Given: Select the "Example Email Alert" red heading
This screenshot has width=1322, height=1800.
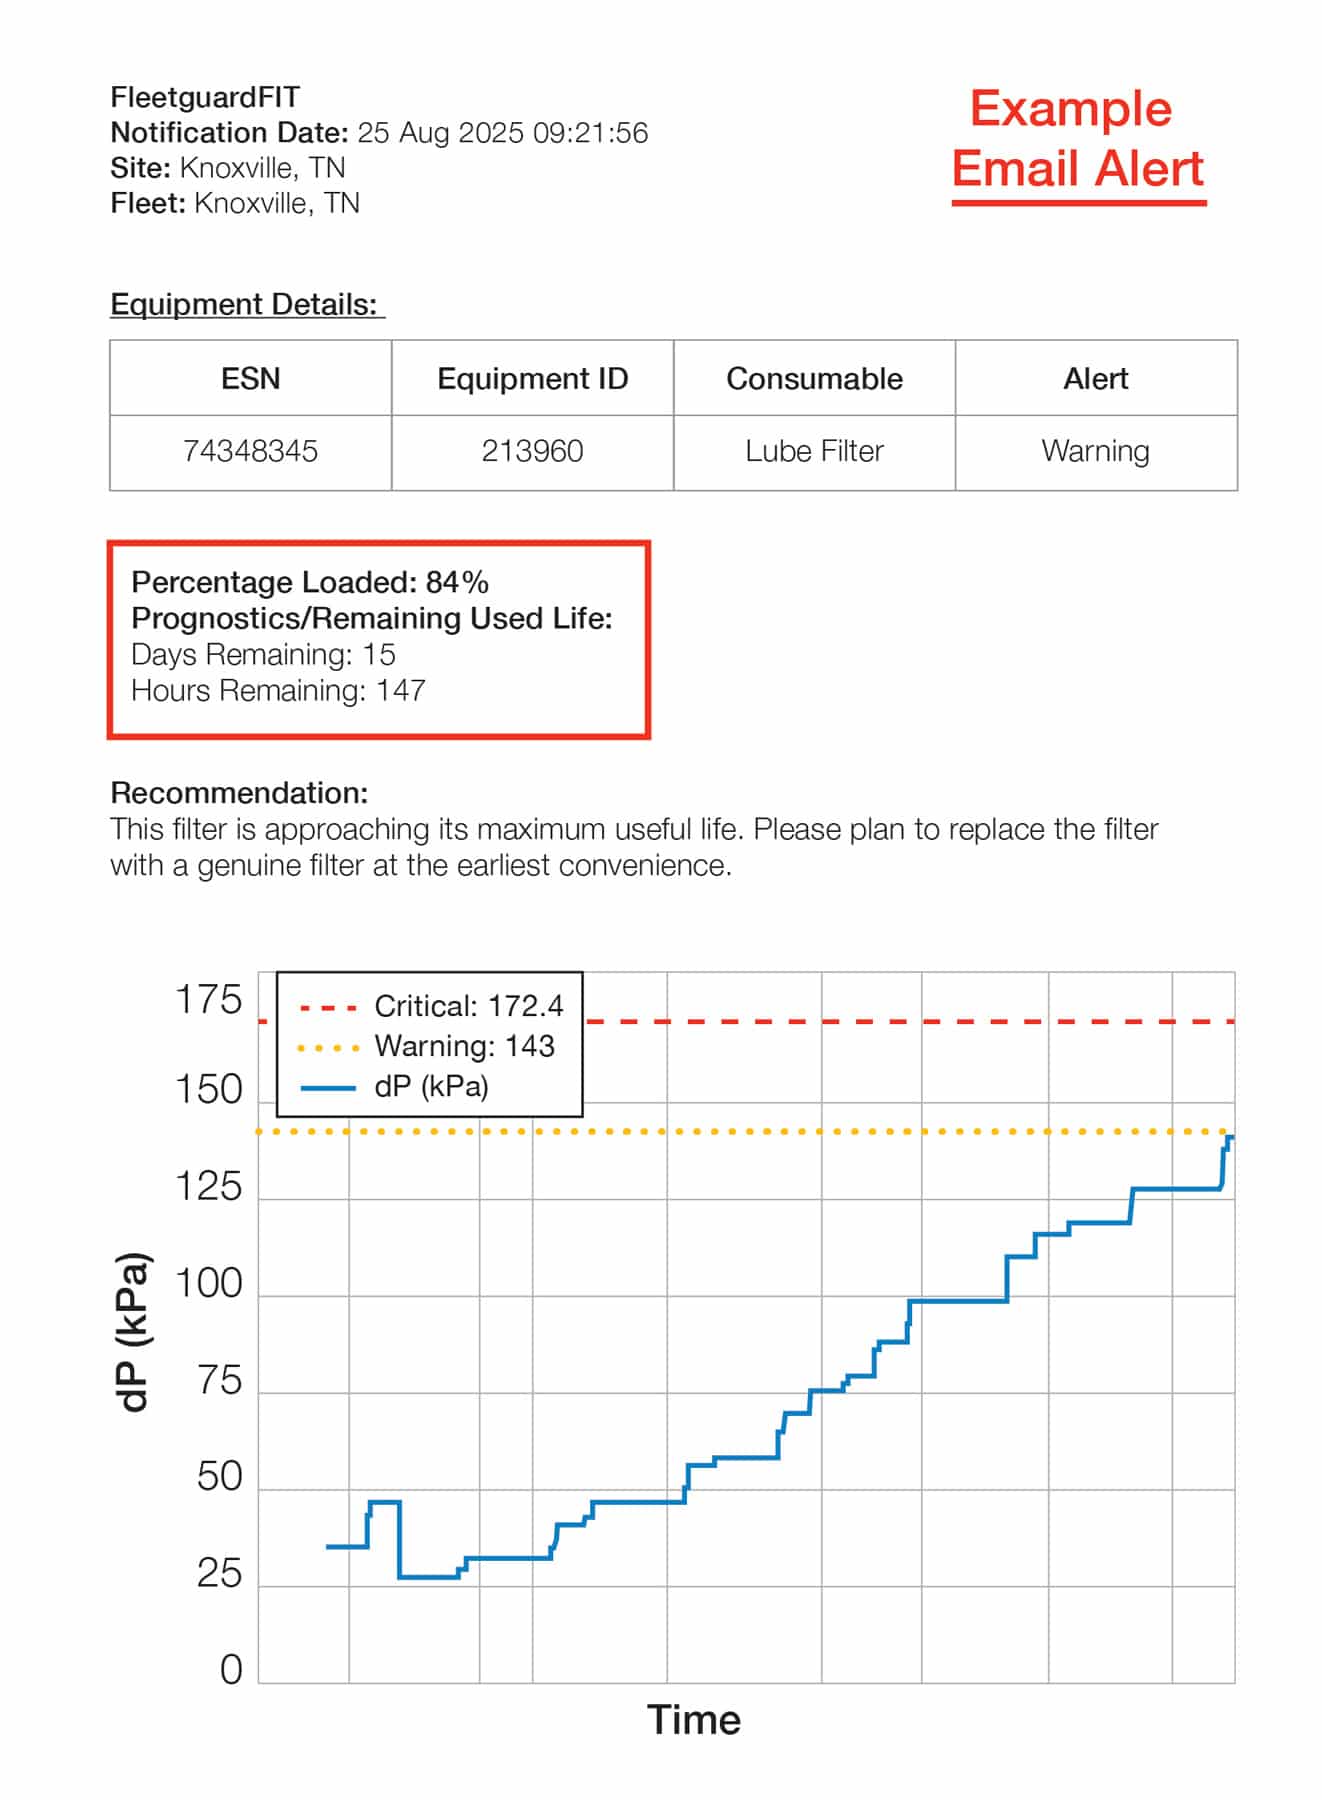Looking at the screenshot, I should (1077, 139).
